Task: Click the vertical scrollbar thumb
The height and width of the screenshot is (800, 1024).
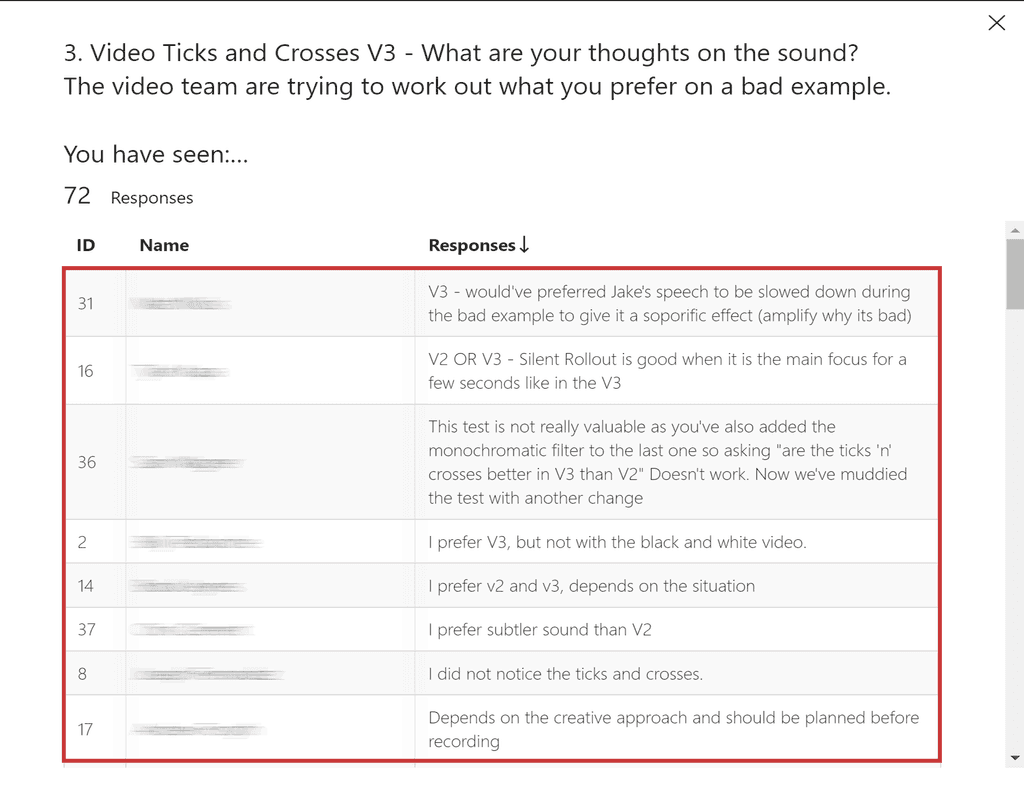Action: click(1015, 275)
